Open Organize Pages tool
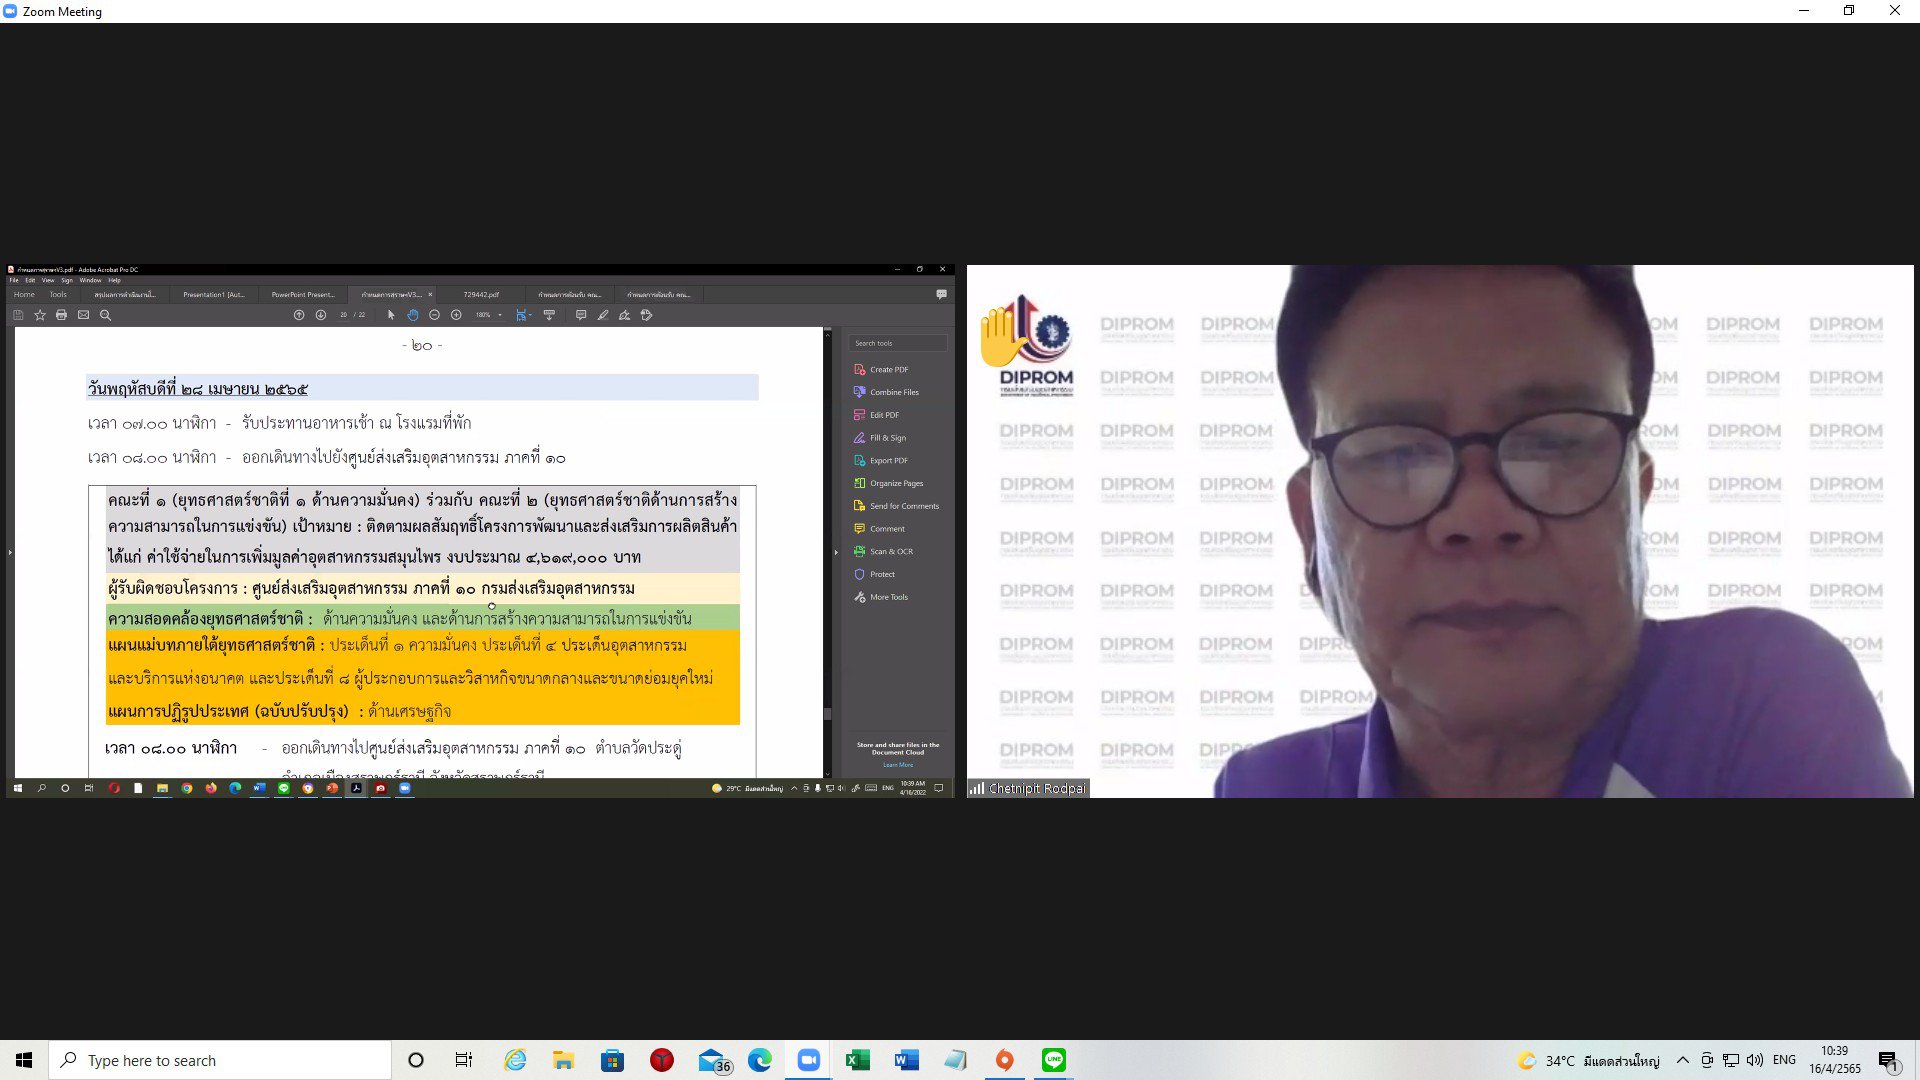Screen dimensions: 1920x1080 [888, 483]
